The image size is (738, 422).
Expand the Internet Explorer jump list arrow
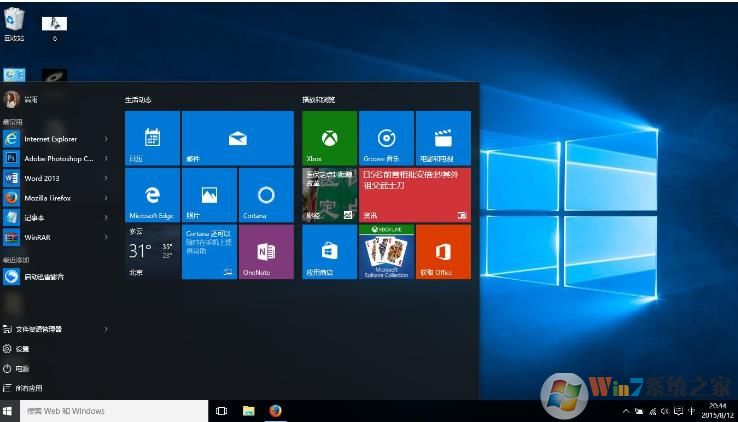pos(107,139)
